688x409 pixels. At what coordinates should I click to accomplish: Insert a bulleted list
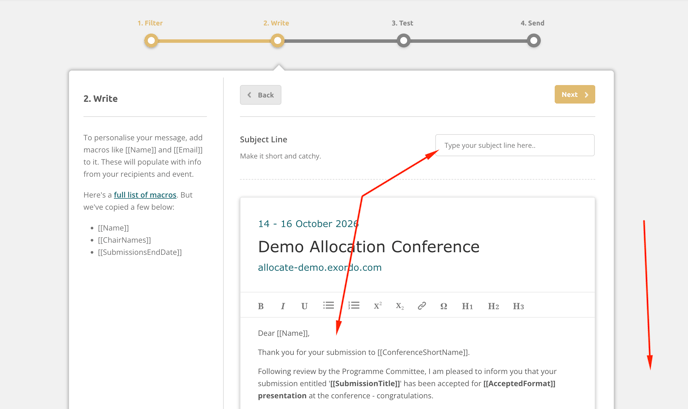point(328,306)
